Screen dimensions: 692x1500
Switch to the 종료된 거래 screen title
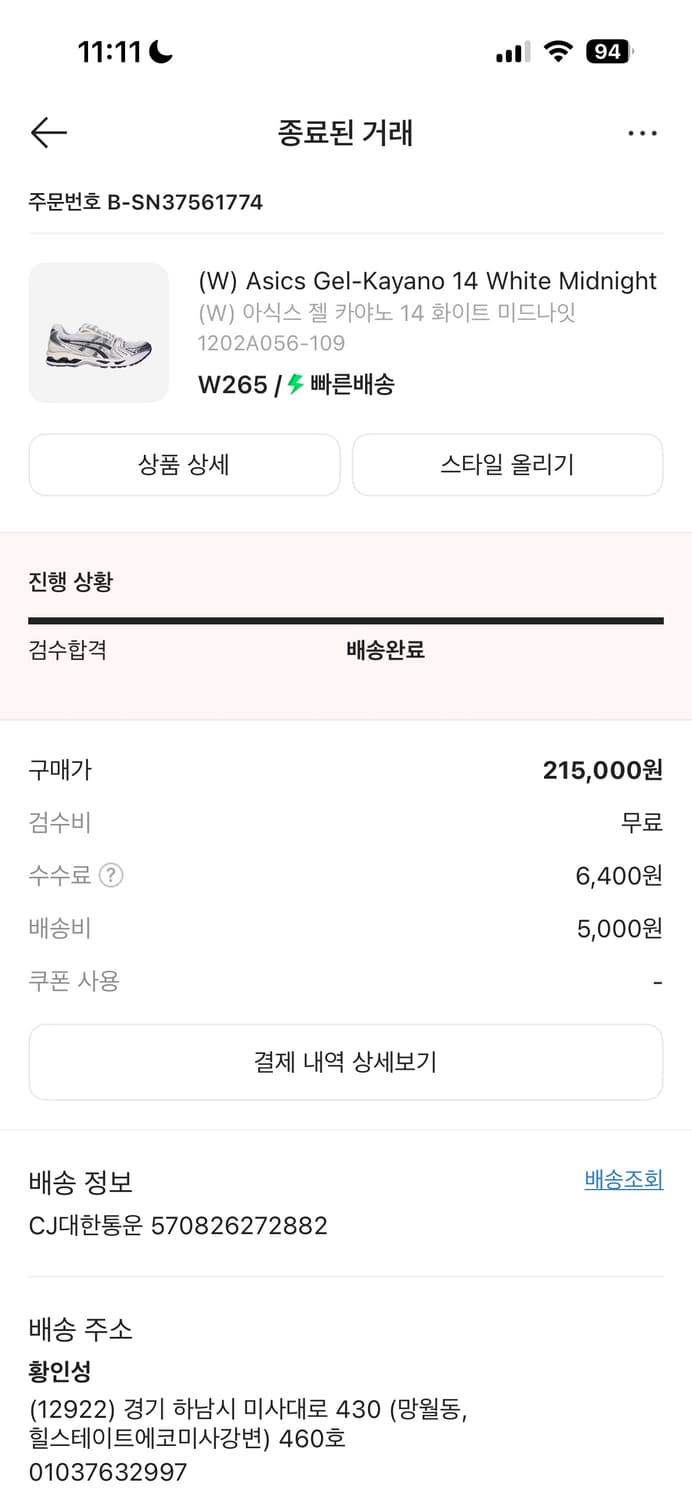[346, 132]
